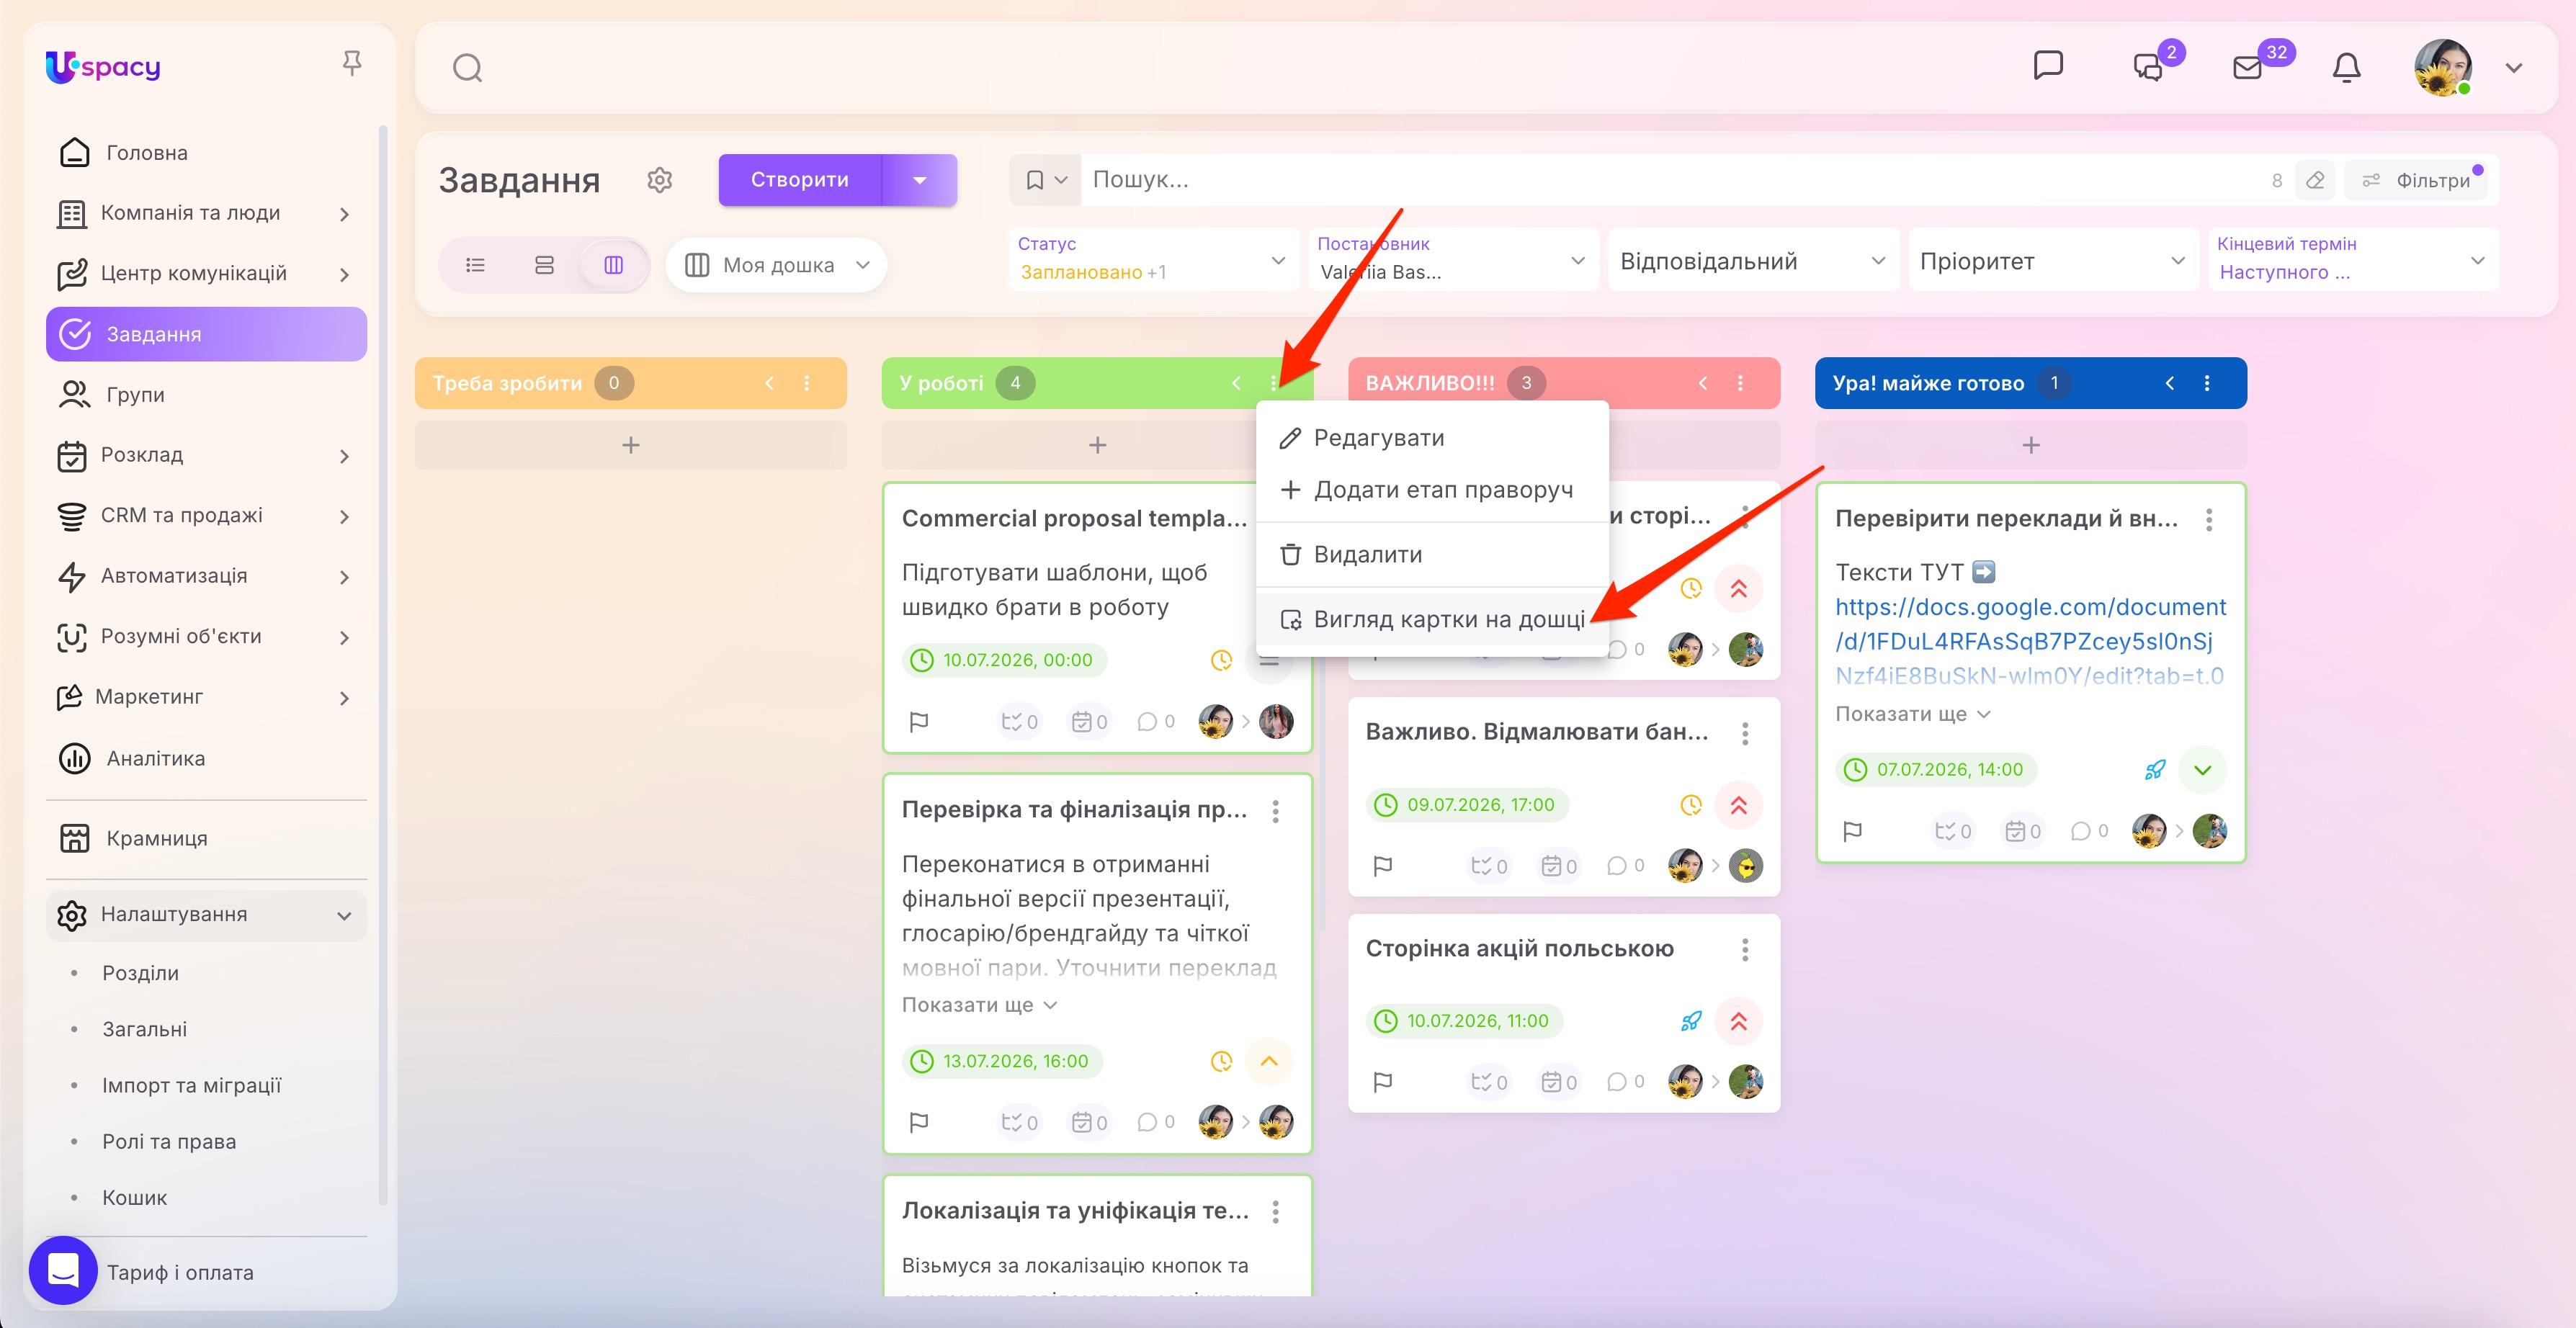Open the Кінцевий термін filter dropdown
The width and height of the screenshot is (2576, 1328).
click(x=2353, y=260)
